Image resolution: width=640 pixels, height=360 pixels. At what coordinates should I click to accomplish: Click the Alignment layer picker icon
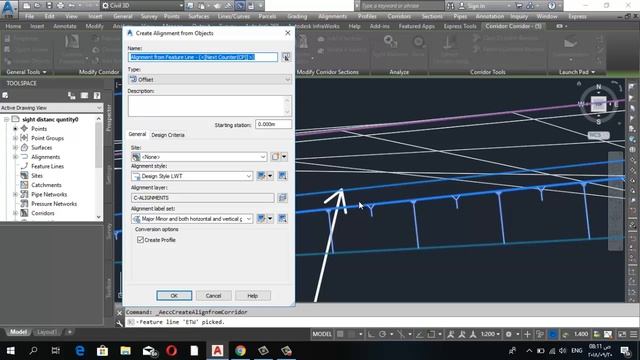click(282, 198)
